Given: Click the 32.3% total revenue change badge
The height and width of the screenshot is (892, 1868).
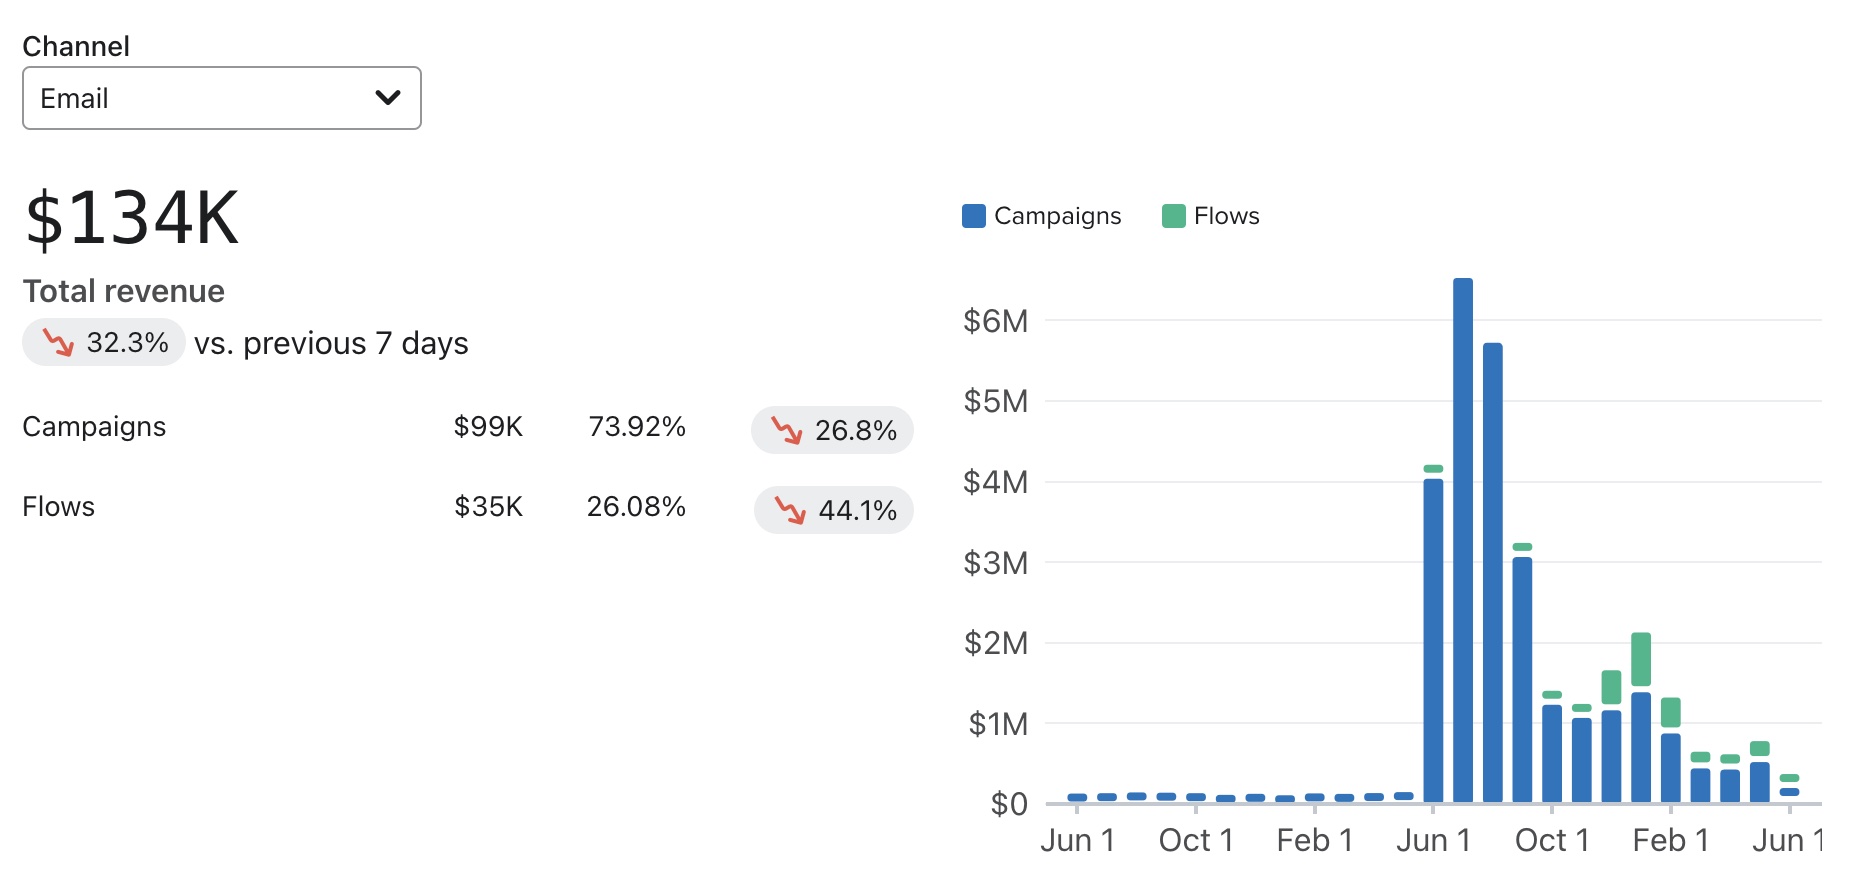Looking at the screenshot, I should 104,343.
